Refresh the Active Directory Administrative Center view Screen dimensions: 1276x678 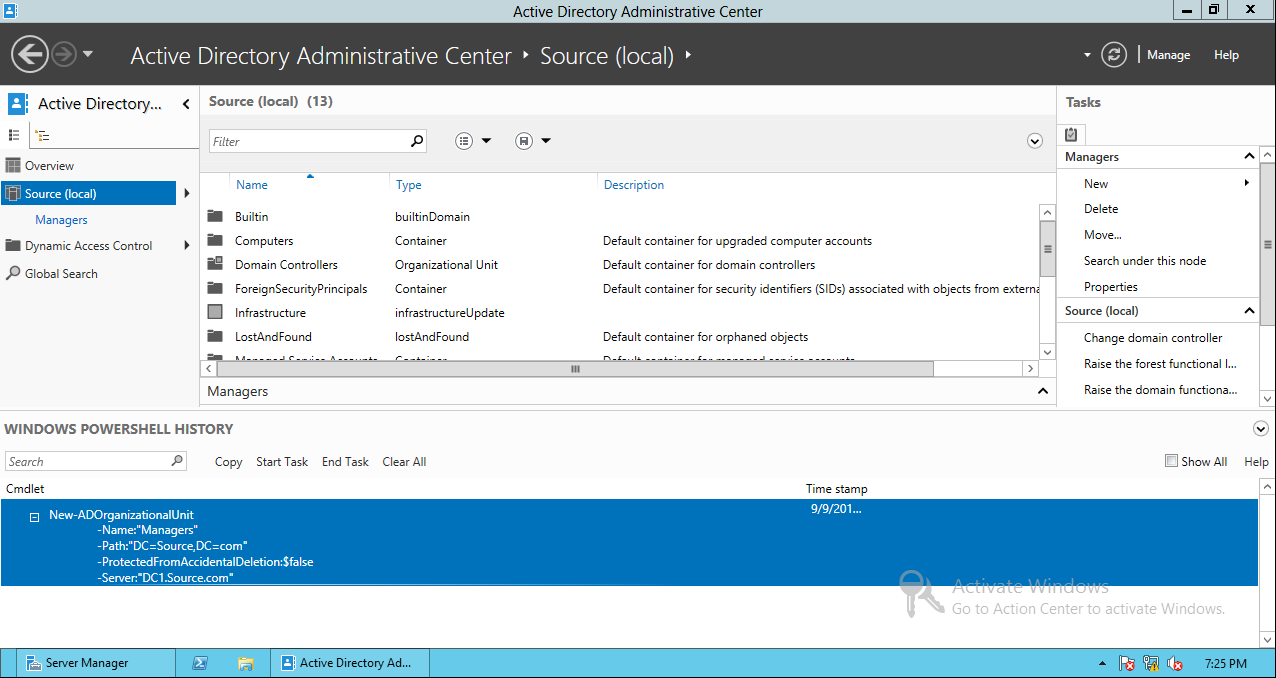(x=1113, y=55)
